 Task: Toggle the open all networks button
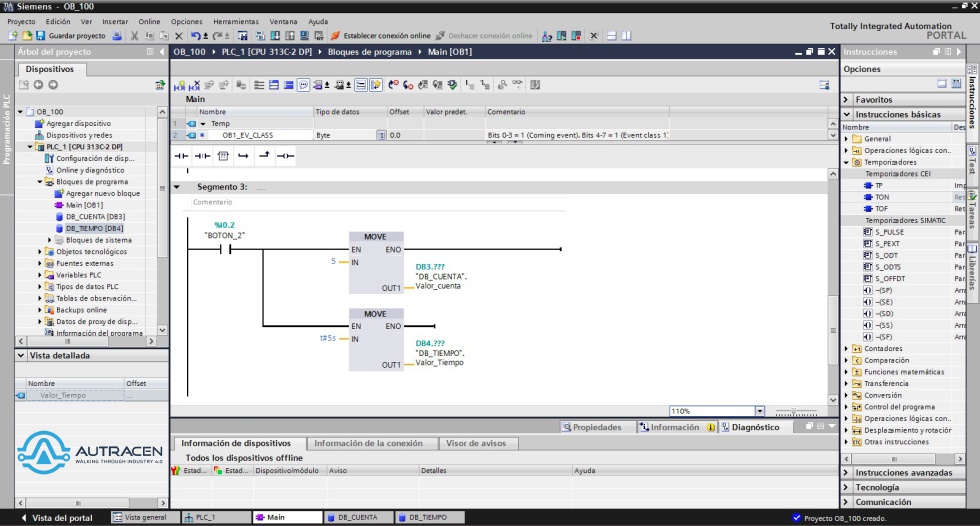coord(274,85)
